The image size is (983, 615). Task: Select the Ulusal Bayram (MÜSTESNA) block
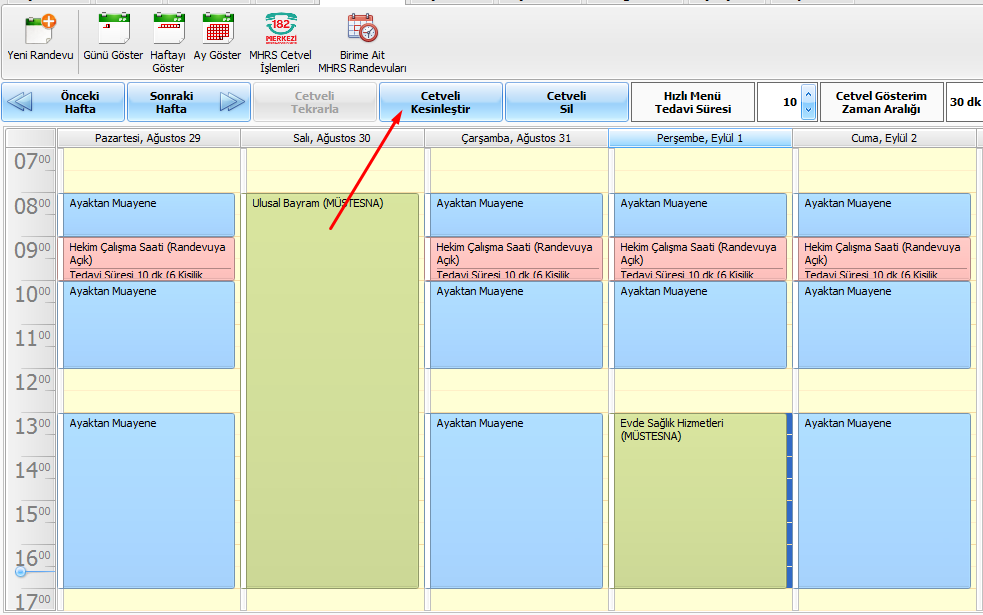[x=332, y=390]
